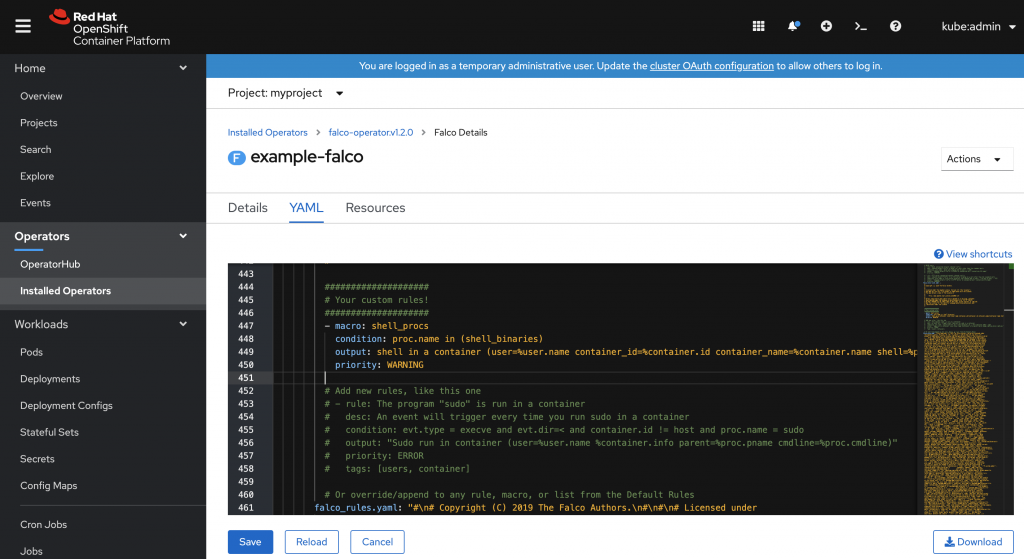The image size is (1024, 559).
Task: Save the YAML changes
Action: point(250,542)
